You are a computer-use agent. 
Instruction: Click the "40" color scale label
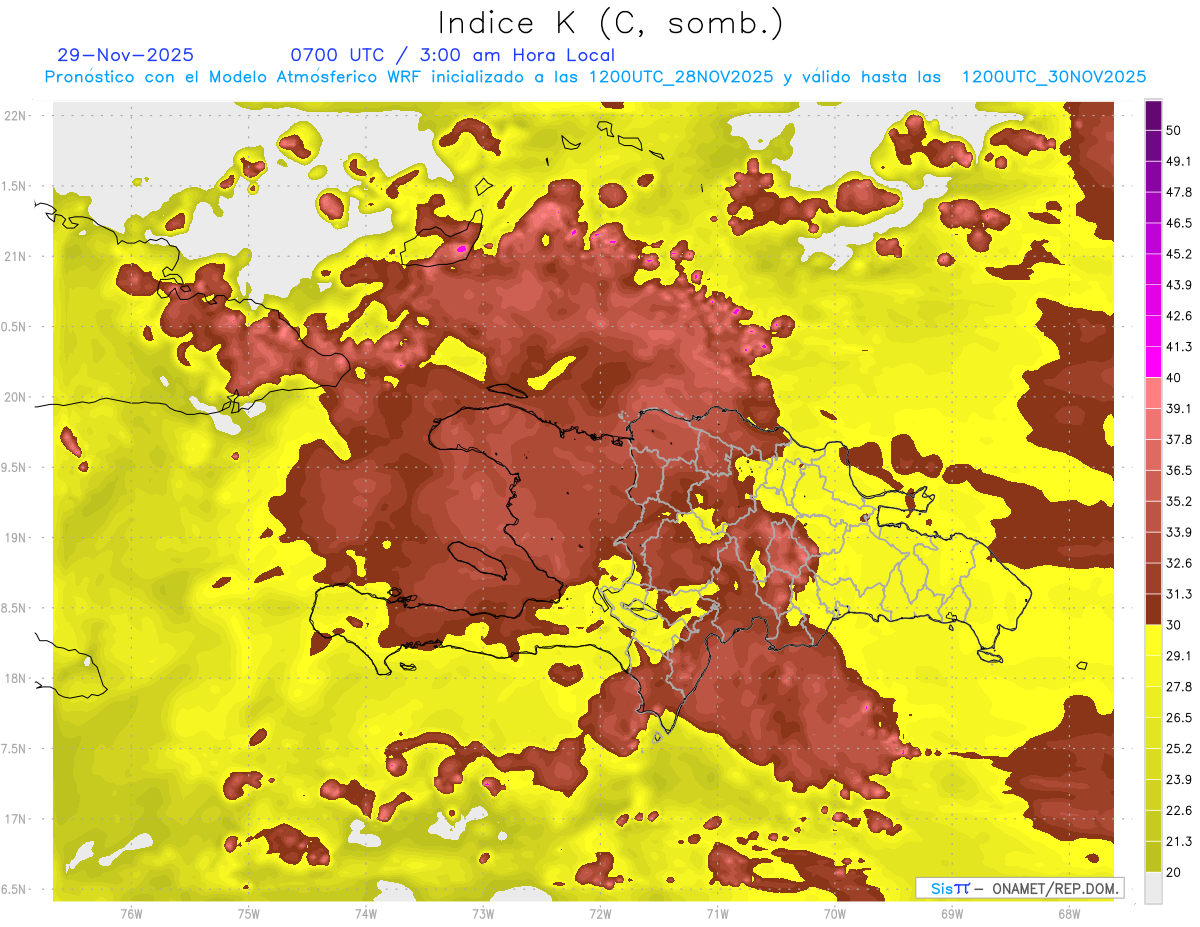(1174, 378)
